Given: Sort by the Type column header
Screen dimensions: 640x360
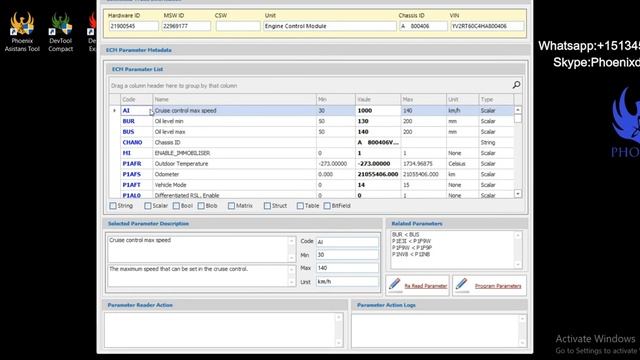Looking at the screenshot, I should click(496, 99).
